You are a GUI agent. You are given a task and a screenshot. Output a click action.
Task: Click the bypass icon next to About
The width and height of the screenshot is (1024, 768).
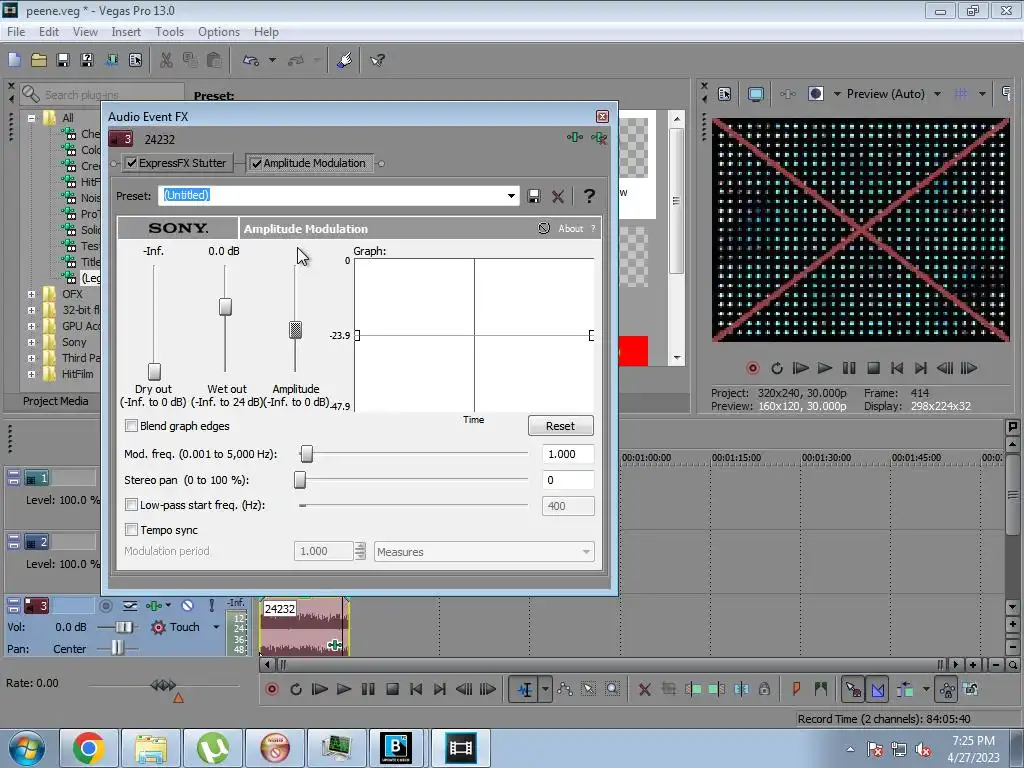544,228
